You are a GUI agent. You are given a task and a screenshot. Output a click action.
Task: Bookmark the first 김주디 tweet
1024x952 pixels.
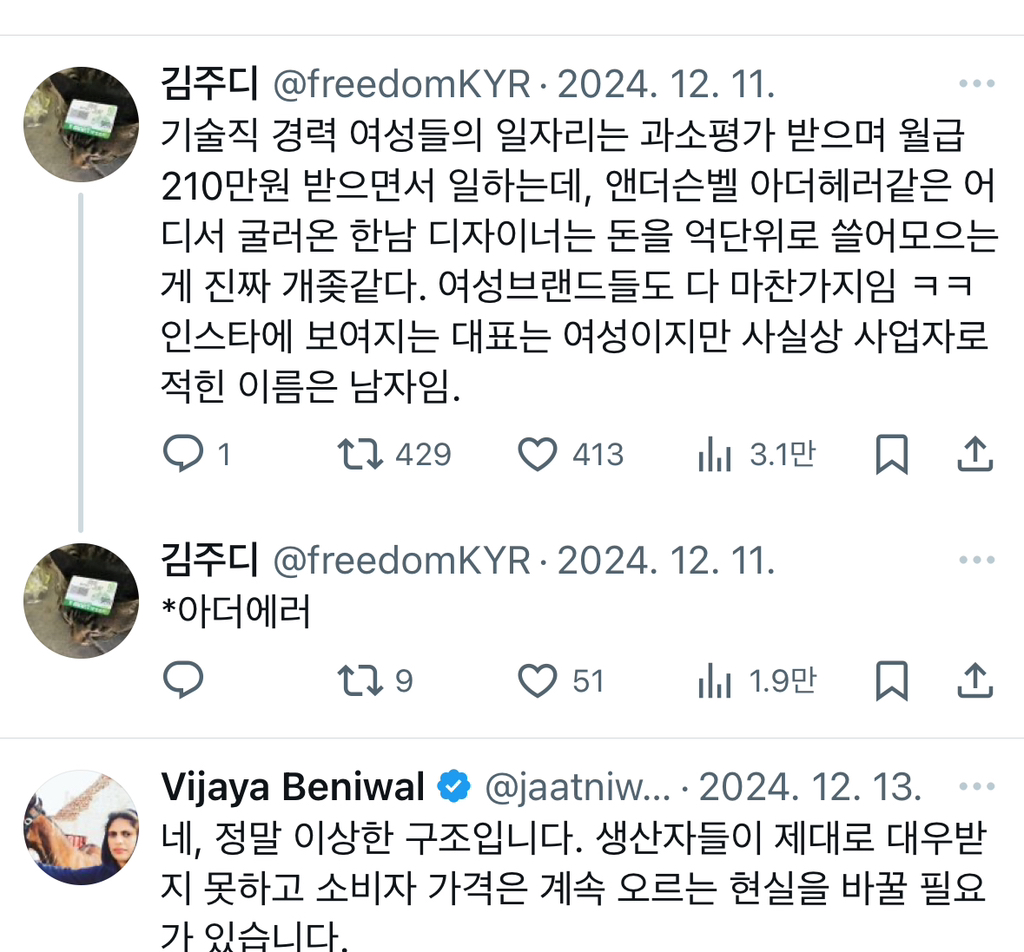pyautogui.click(x=891, y=454)
